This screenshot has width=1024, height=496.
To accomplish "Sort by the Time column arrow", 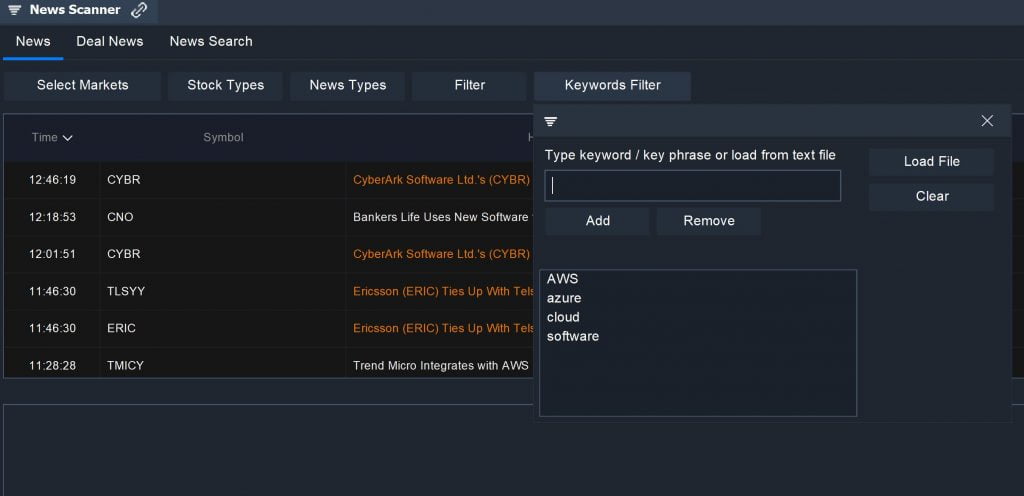I will click(x=67, y=138).
